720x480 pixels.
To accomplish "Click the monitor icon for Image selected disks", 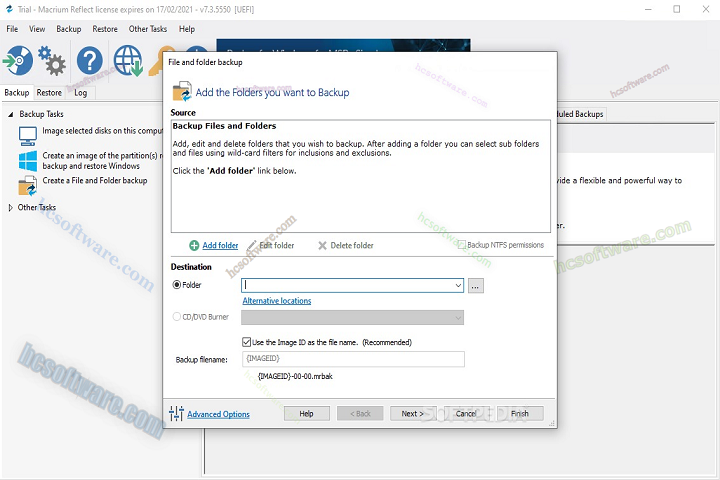I will pyautogui.click(x=28, y=136).
